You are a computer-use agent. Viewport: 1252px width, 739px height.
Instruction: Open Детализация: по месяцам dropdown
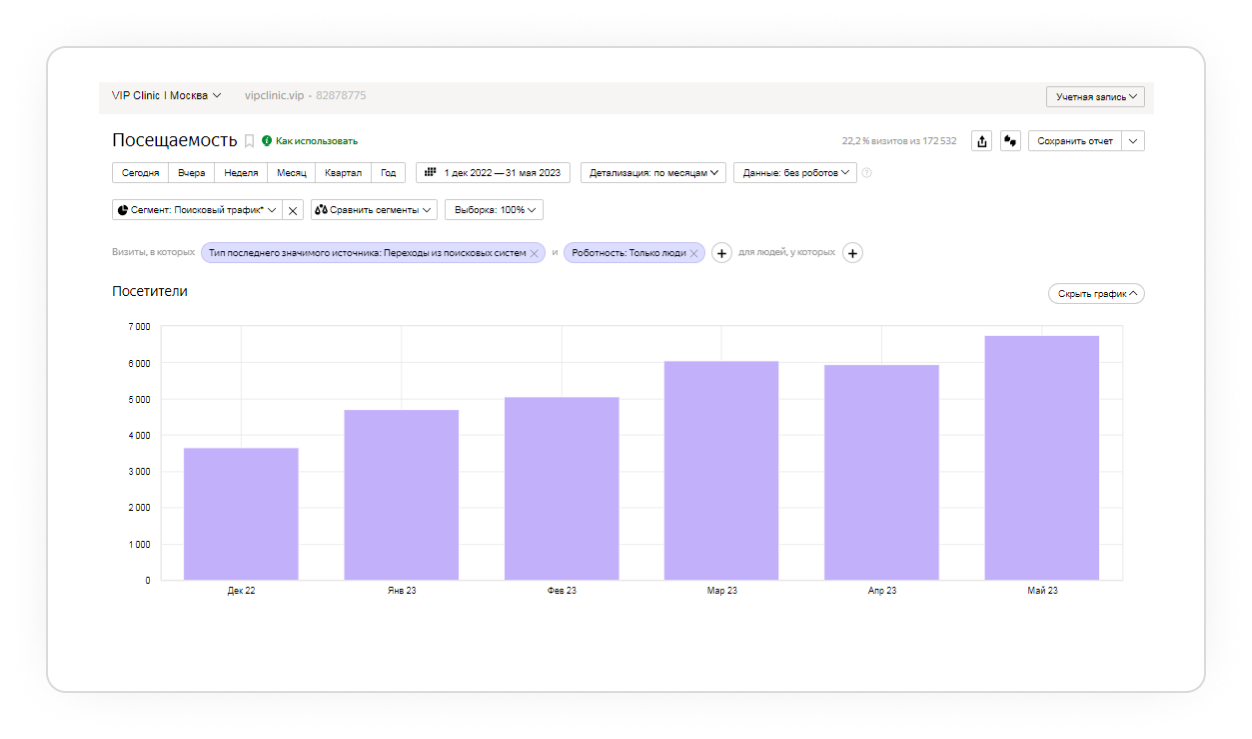653,173
